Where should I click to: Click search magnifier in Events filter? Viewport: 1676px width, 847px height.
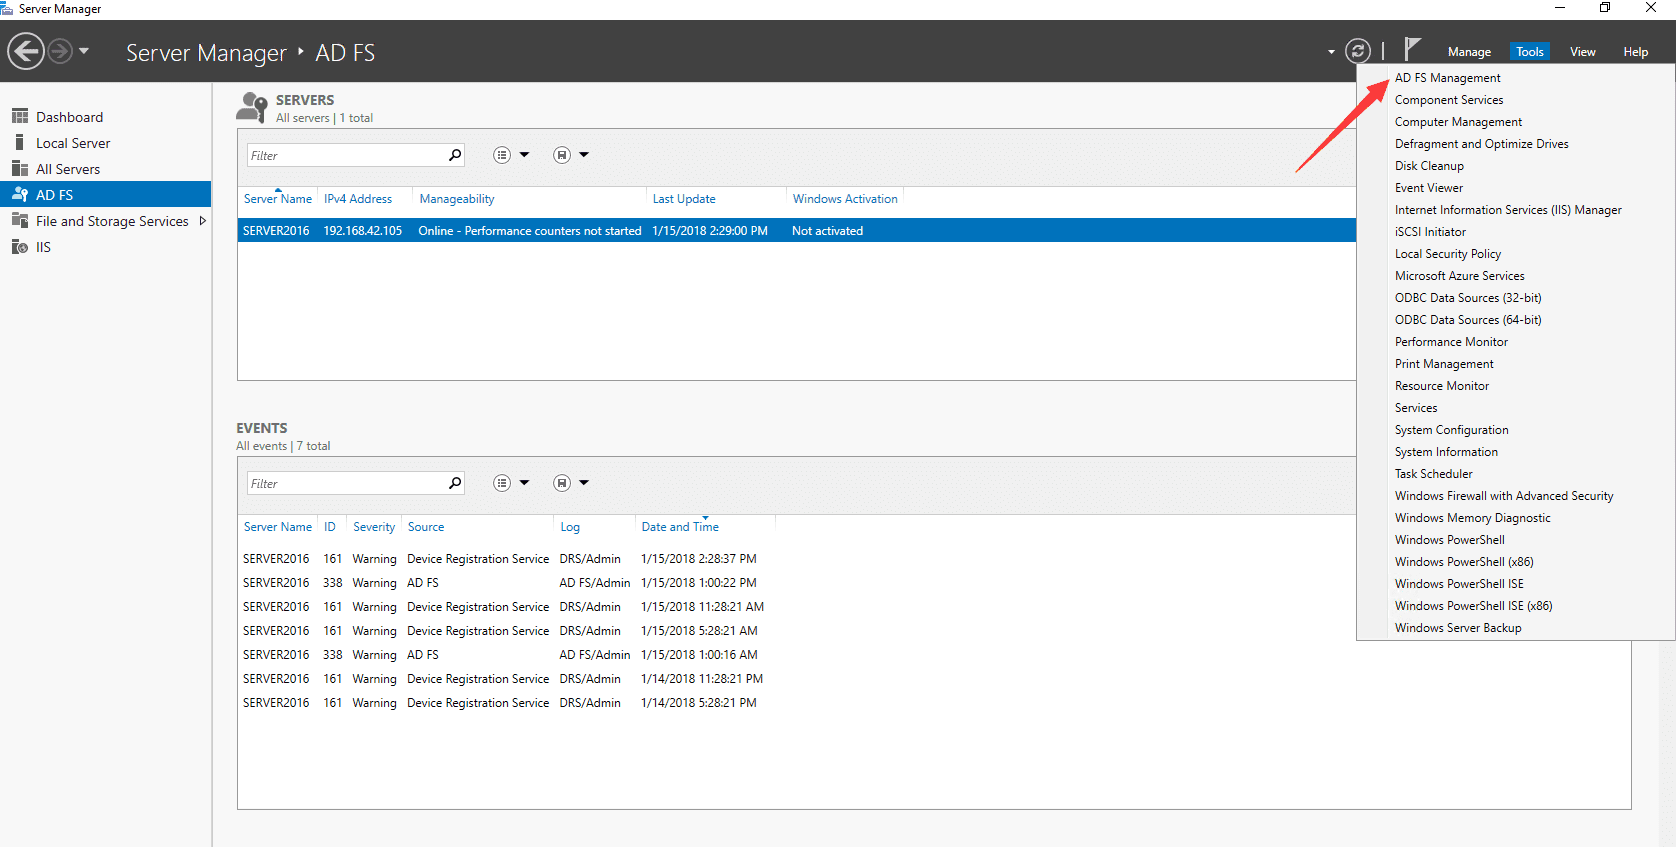point(455,483)
